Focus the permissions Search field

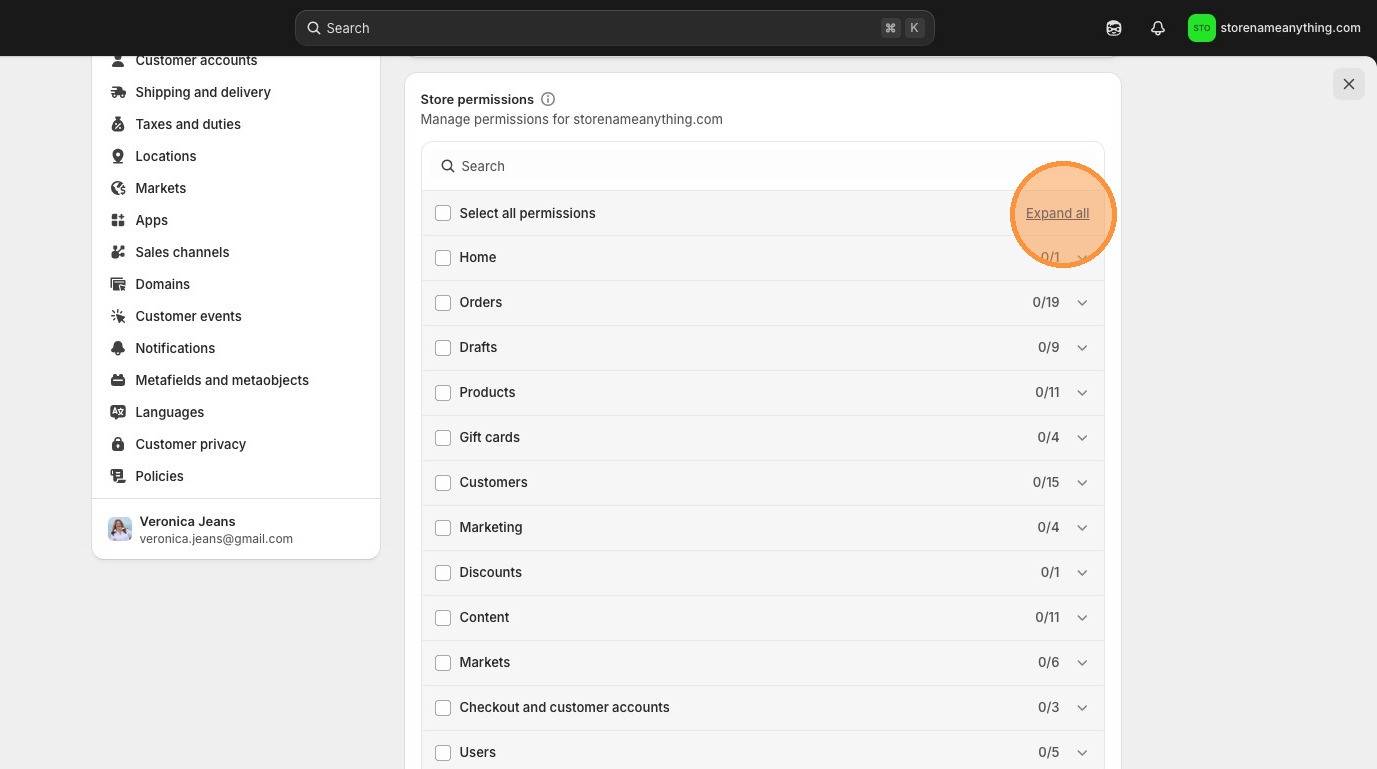click(x=763, y=166)
